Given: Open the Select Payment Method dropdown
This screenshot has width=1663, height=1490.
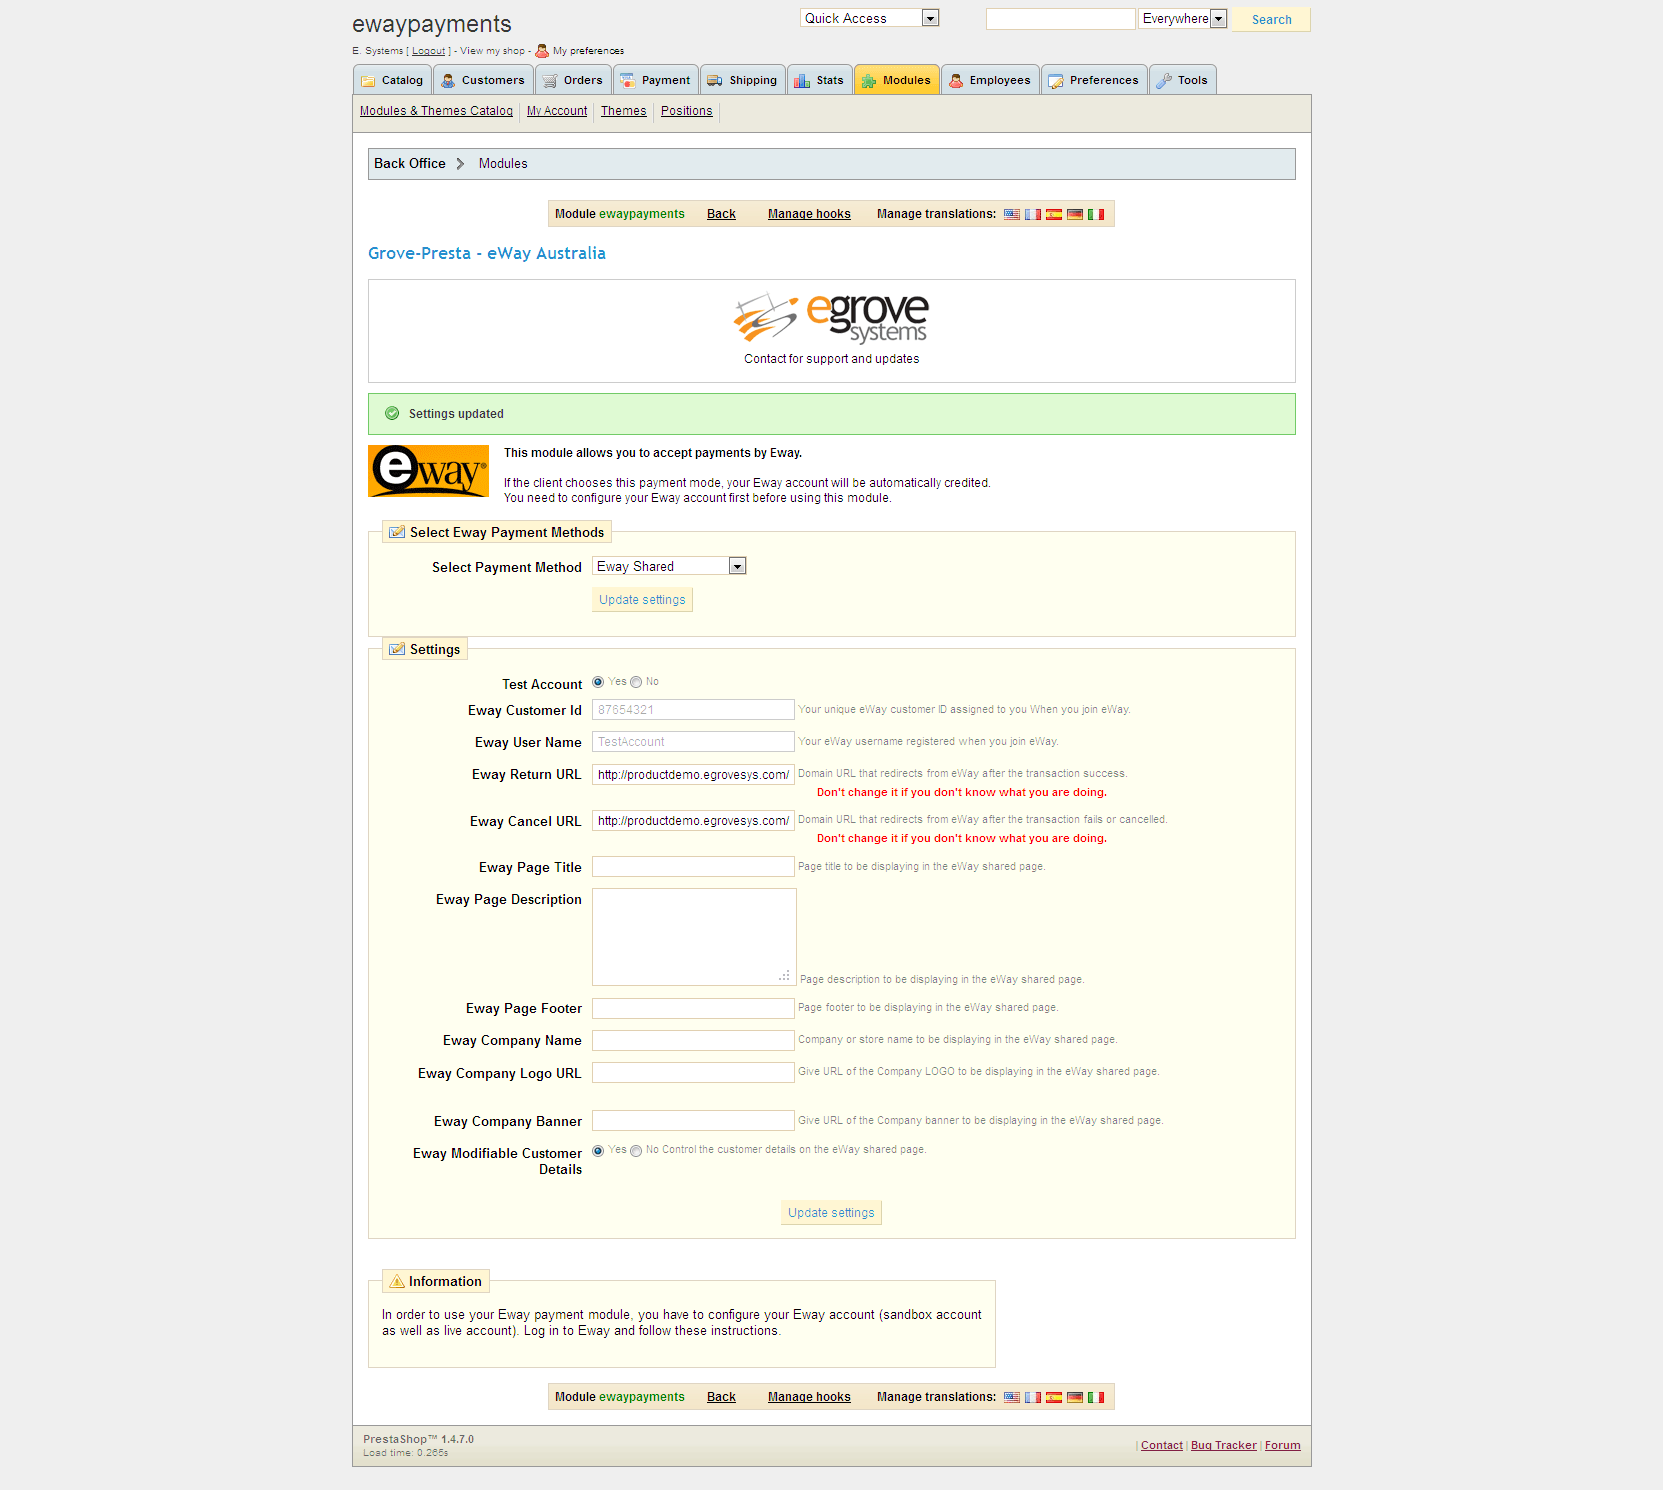Looking at the screenshot, I should coord(669,566).
